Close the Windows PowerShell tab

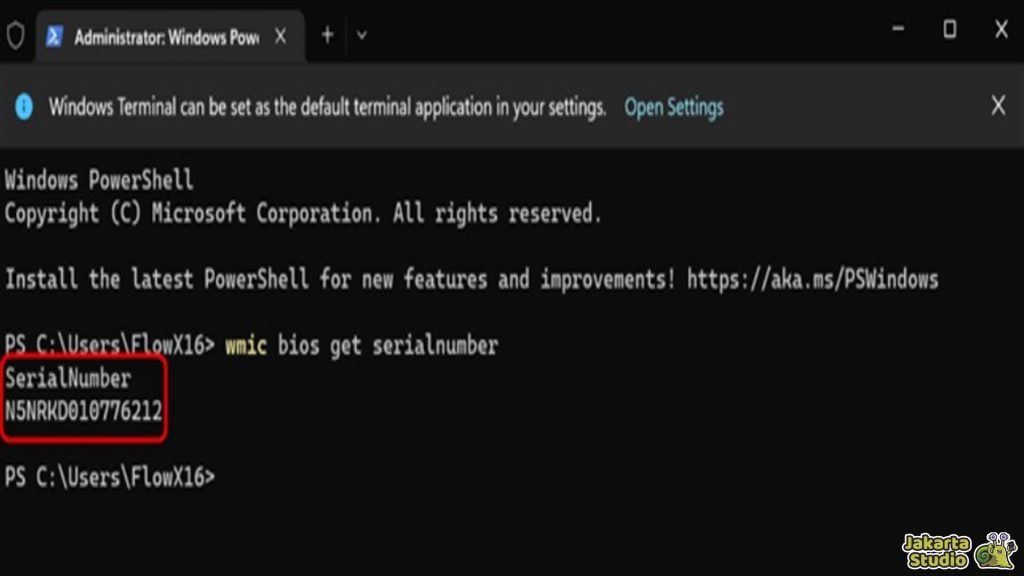point(281,37)
